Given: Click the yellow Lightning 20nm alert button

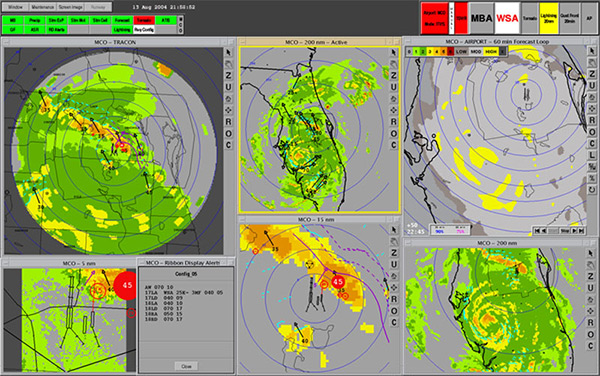Looking at the screenshot, I should 549,18.
